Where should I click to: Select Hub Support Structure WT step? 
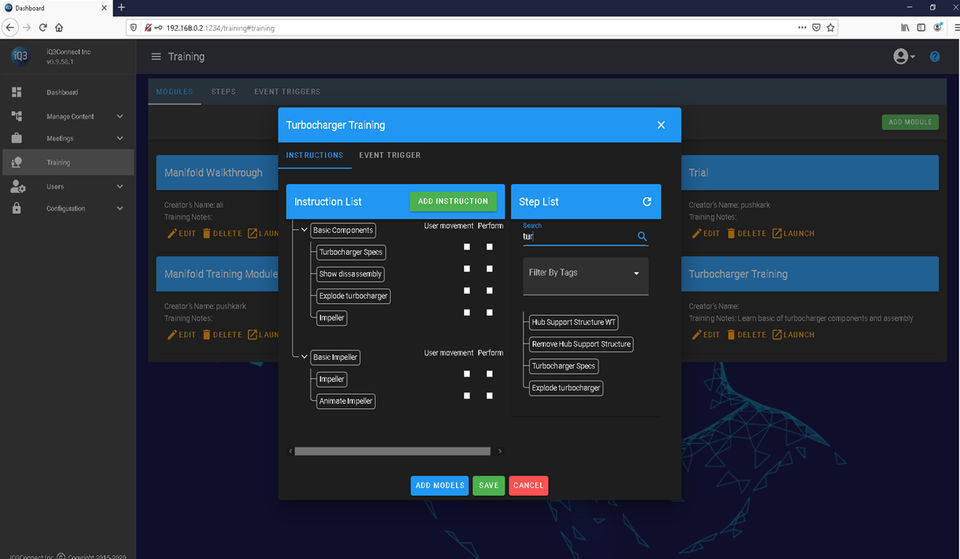pyautogui.click(x=573, y=322)
